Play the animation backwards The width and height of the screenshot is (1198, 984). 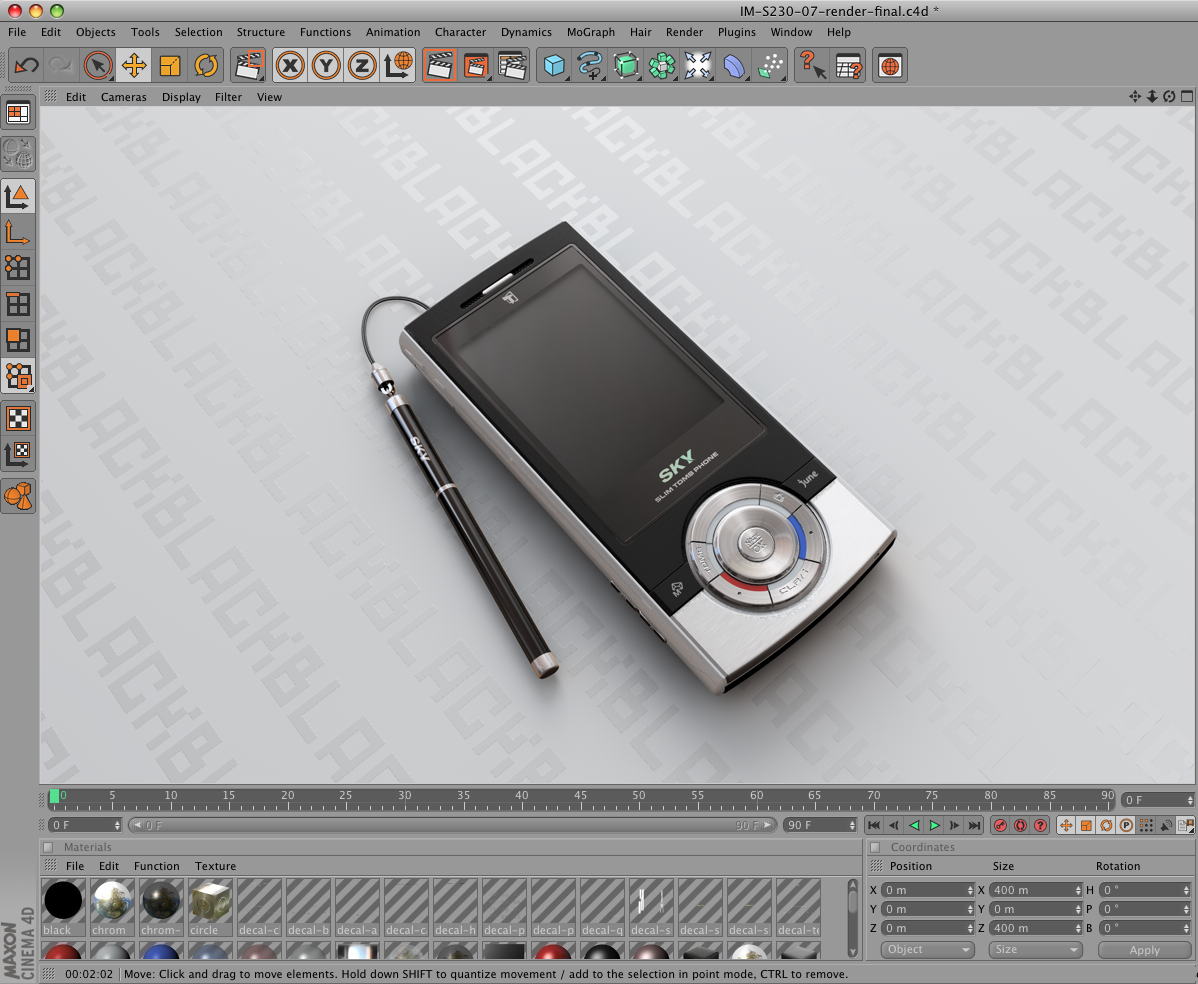(x=914, y=825)
